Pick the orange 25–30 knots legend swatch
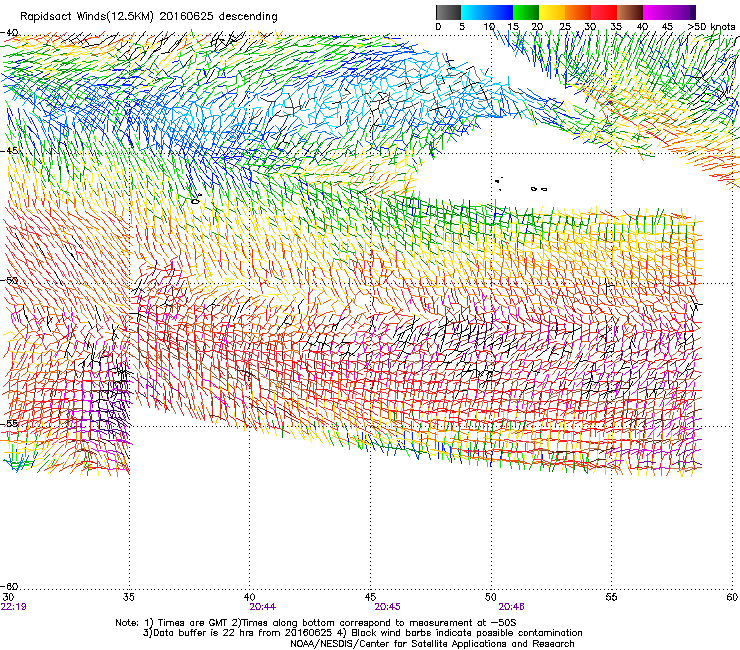The image size is (740, 650). pyautogui.click(x=578, y=12)
